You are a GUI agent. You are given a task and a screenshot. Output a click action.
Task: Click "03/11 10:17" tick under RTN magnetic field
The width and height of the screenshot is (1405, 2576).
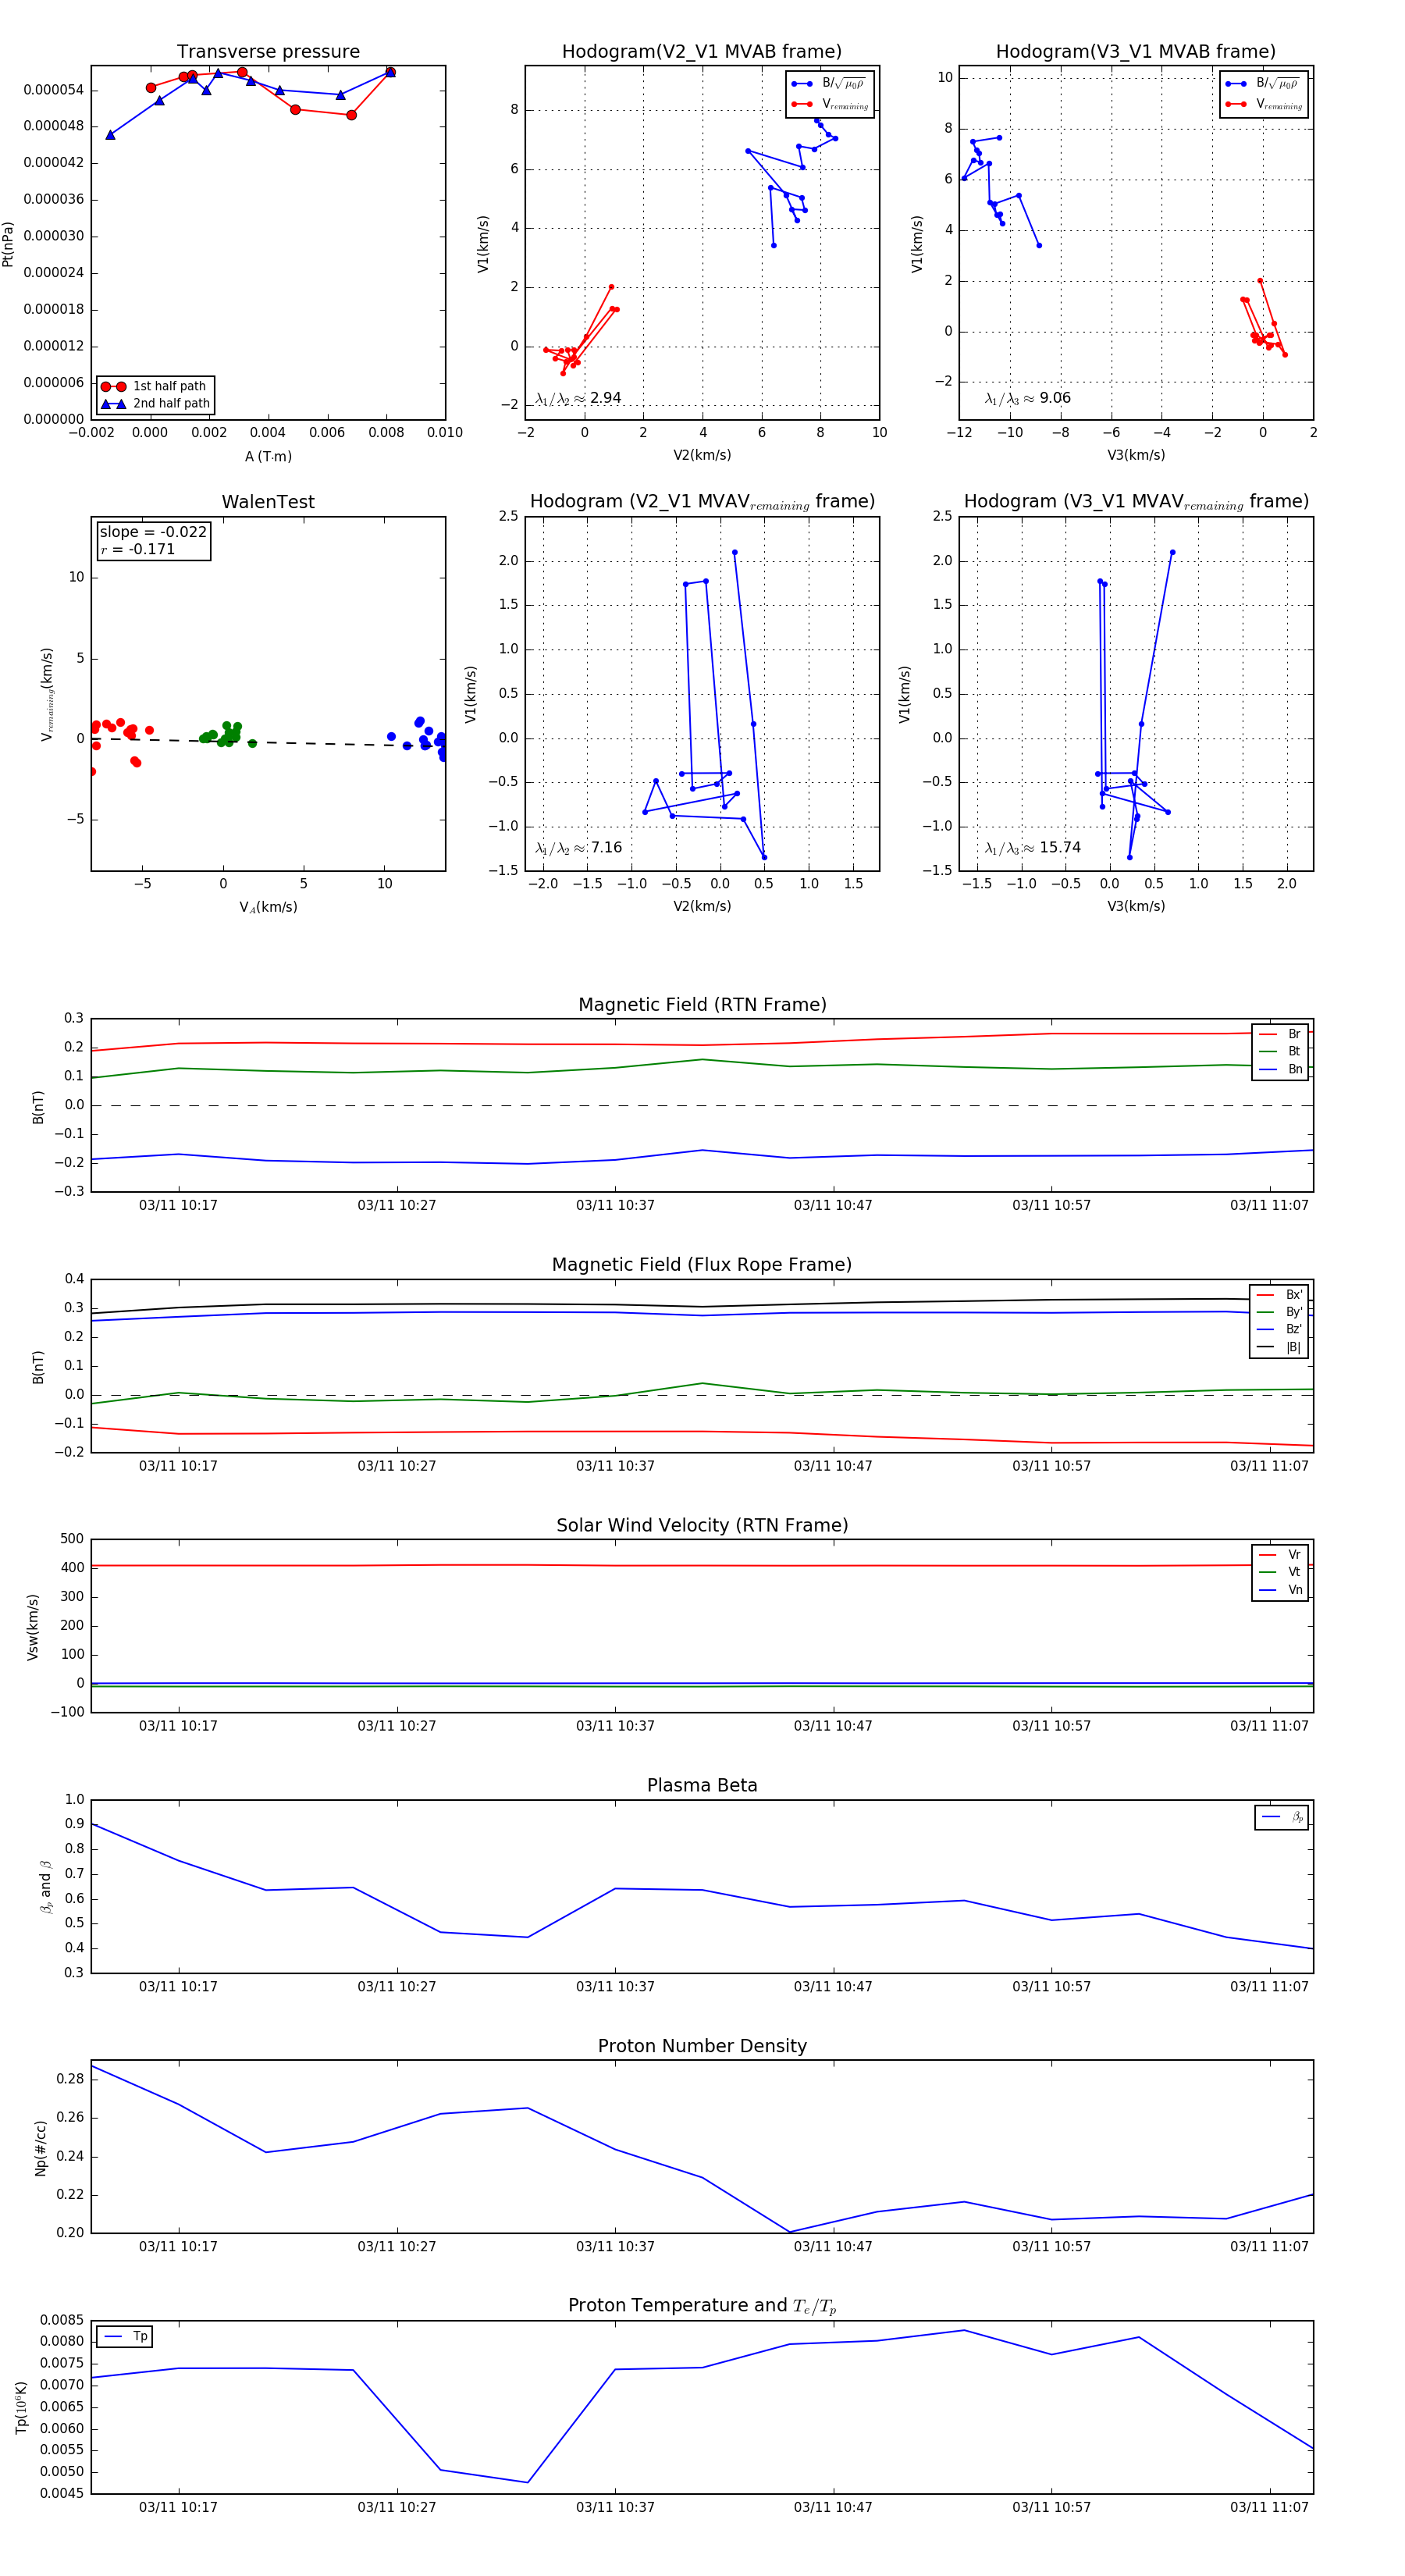[178, 1205]
